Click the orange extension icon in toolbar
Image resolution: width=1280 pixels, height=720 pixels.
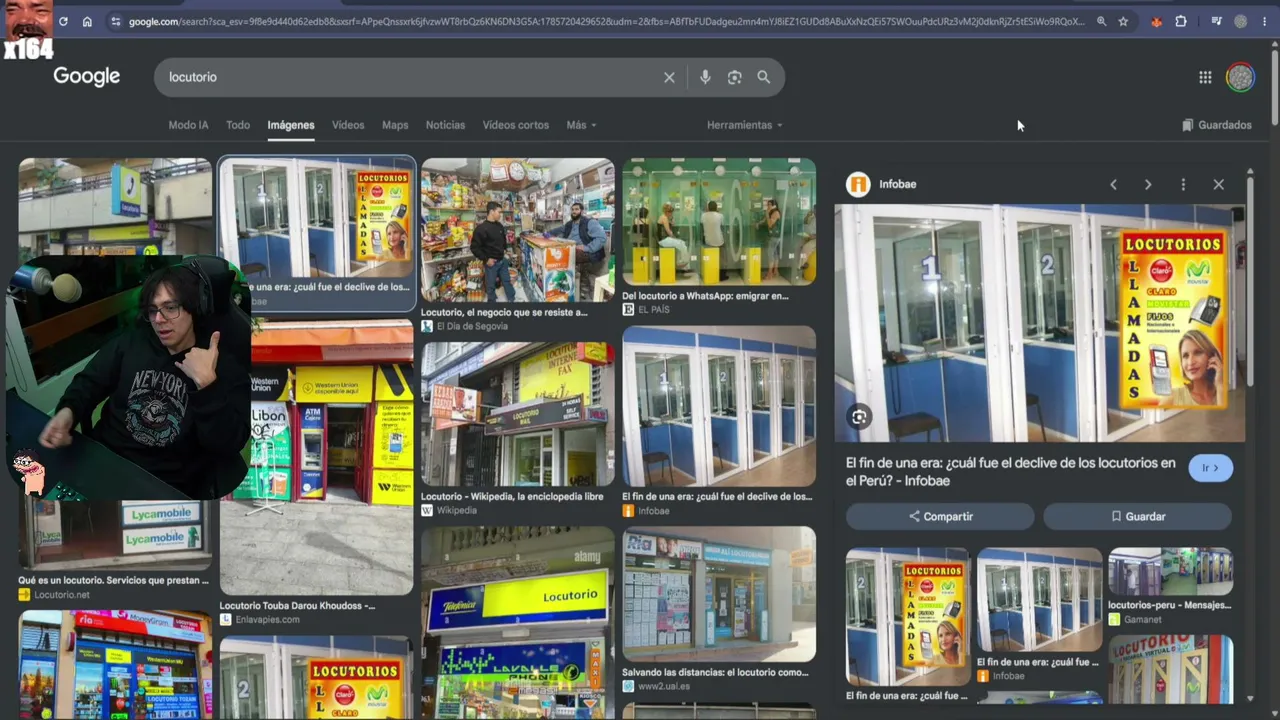click(x=1157, y=21)
